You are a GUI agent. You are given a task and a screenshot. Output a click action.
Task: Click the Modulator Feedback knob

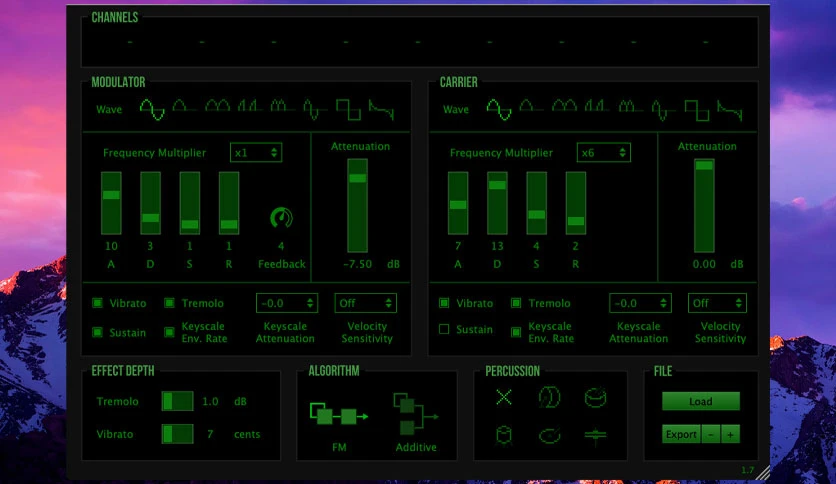pos(281,217)
